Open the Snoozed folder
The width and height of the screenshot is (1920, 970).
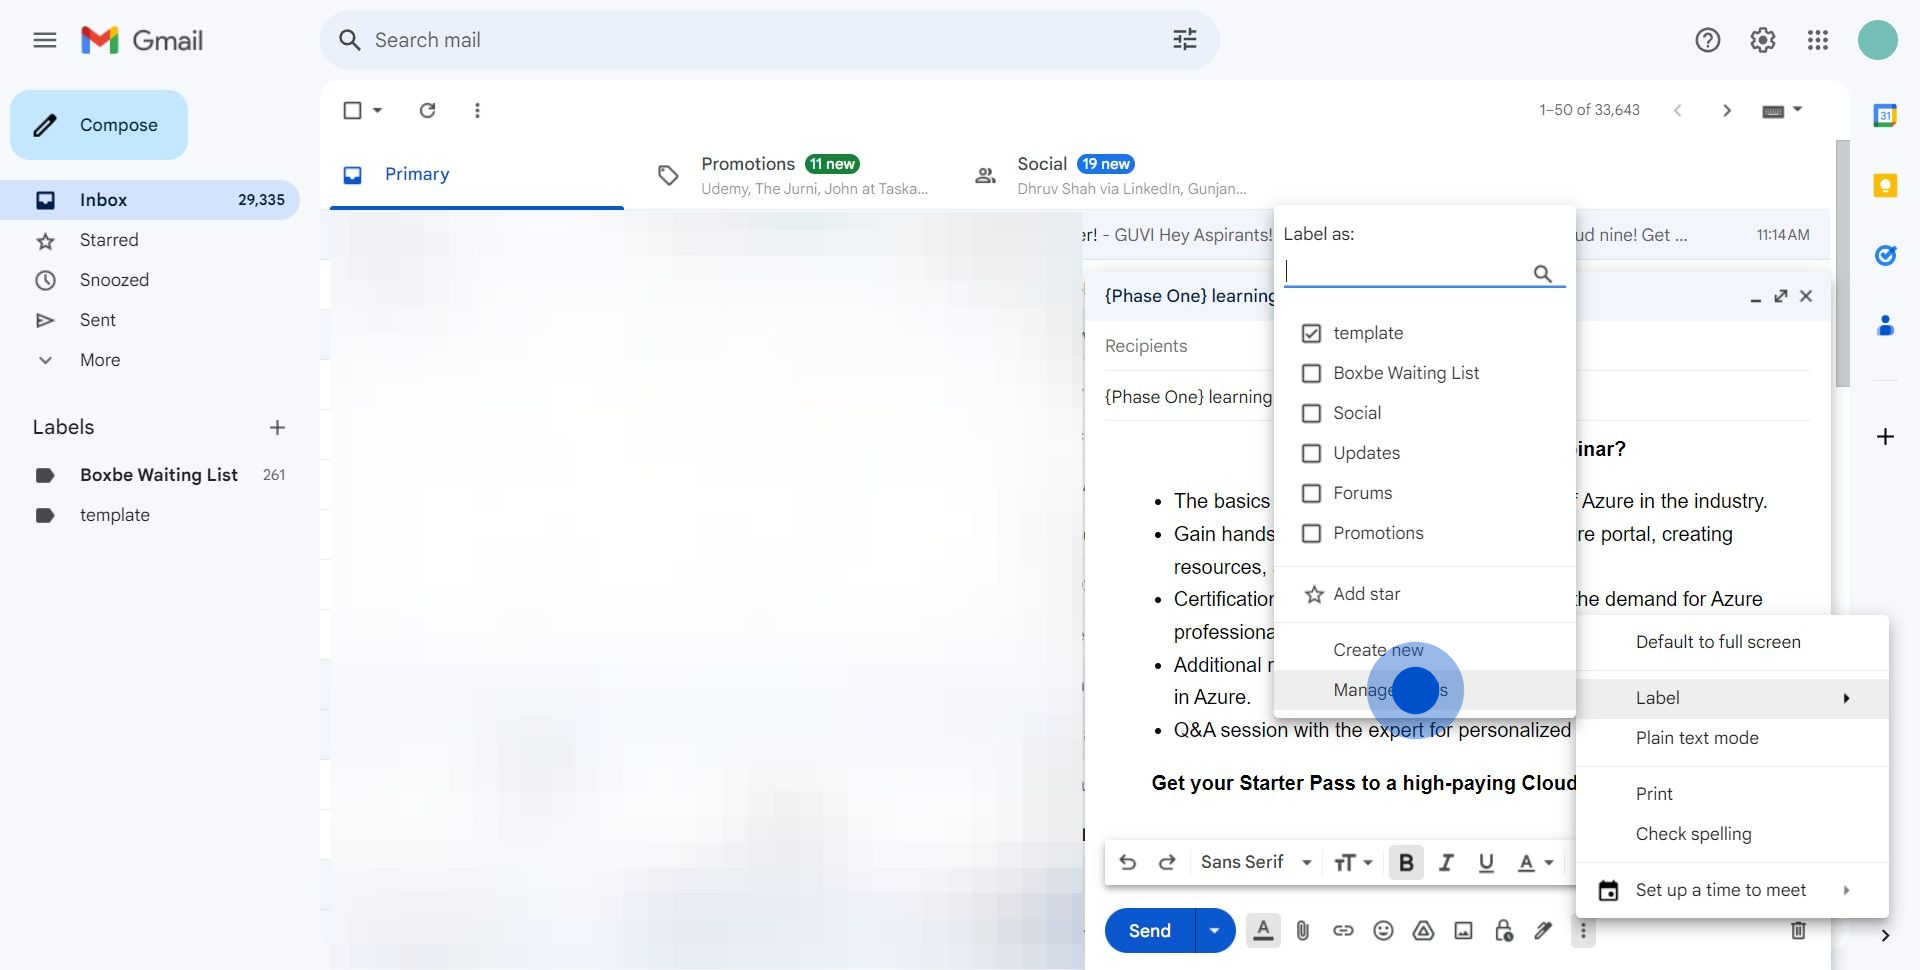click(114, 280)
